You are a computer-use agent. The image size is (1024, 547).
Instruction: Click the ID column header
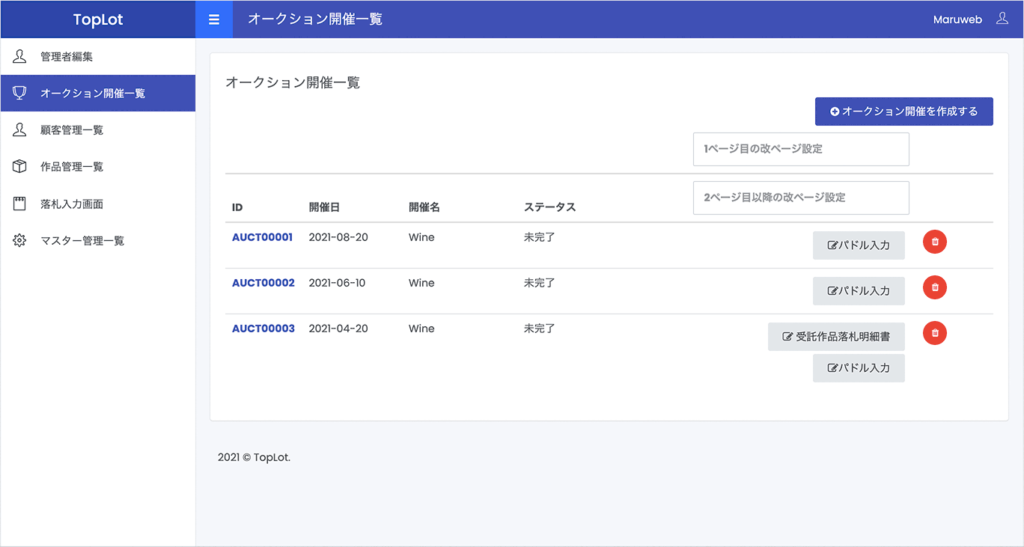click(x=237, y=208)
